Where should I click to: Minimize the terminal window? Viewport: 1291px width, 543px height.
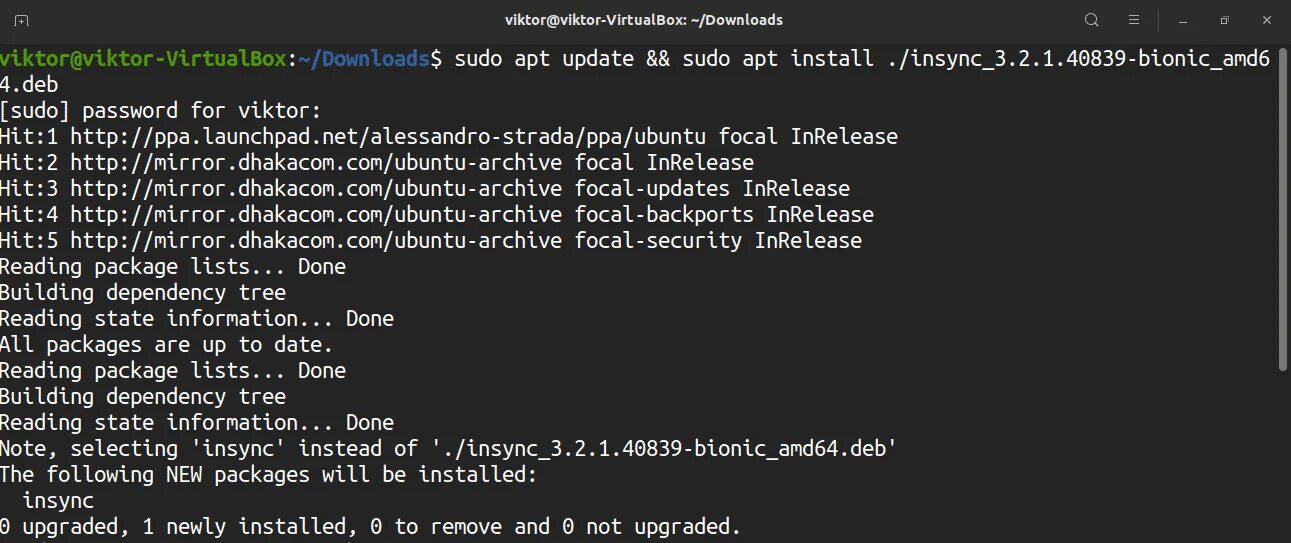(1182, 20)
